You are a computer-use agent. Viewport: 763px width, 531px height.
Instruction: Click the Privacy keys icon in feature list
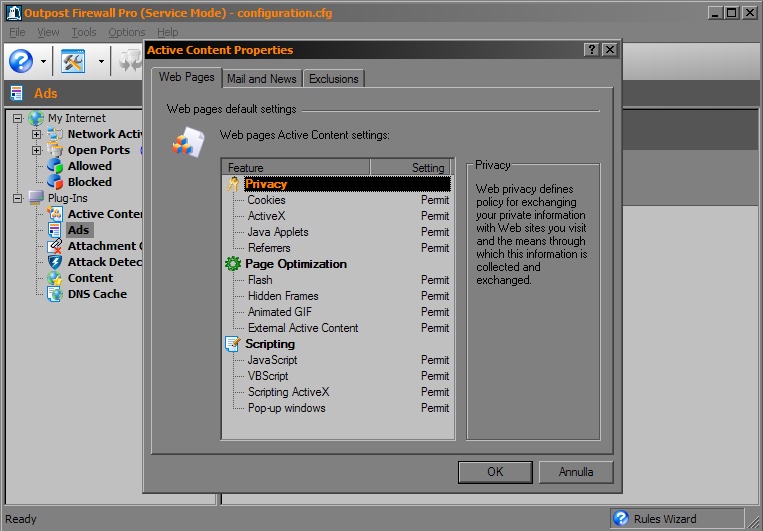(233, 184)
